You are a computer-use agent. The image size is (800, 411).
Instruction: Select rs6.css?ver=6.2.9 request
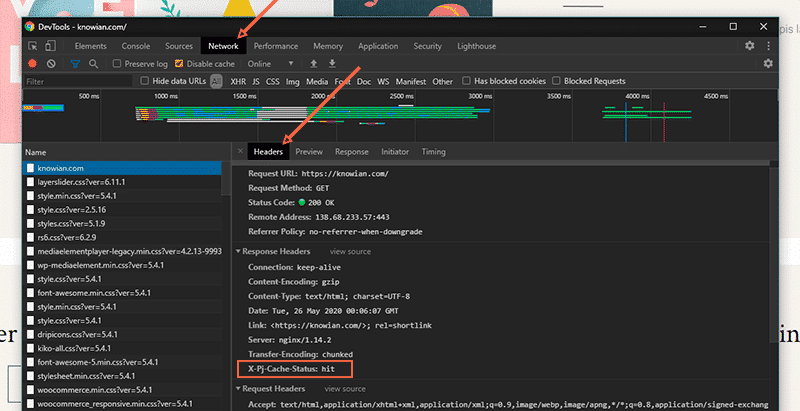click(x=122, y=237)
